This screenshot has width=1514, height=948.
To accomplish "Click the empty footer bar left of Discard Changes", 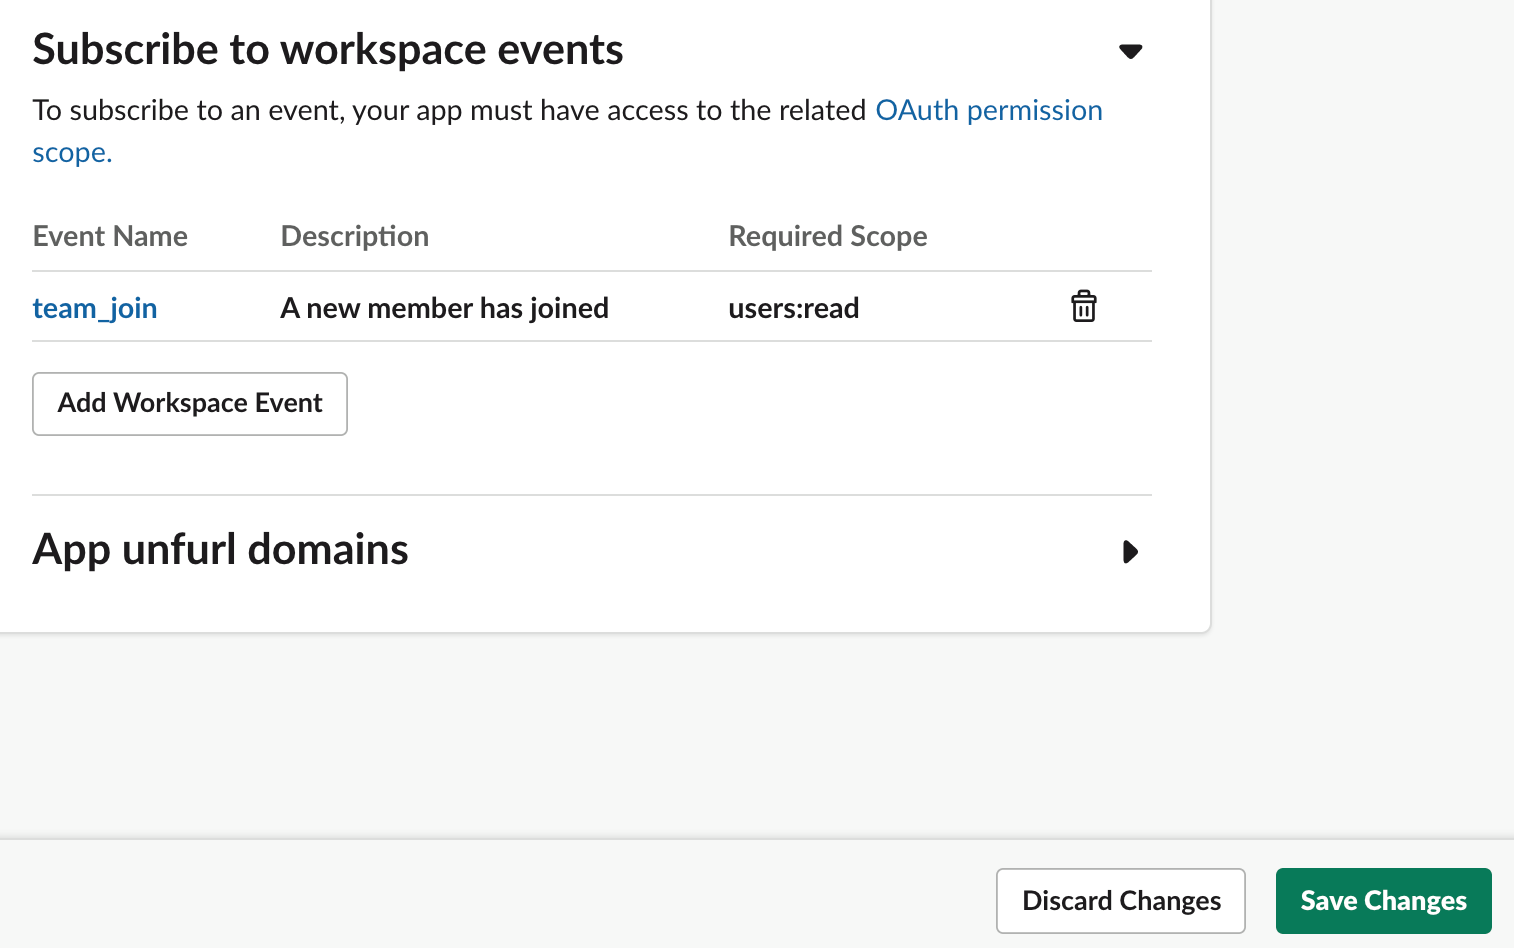I will (500, 896).
